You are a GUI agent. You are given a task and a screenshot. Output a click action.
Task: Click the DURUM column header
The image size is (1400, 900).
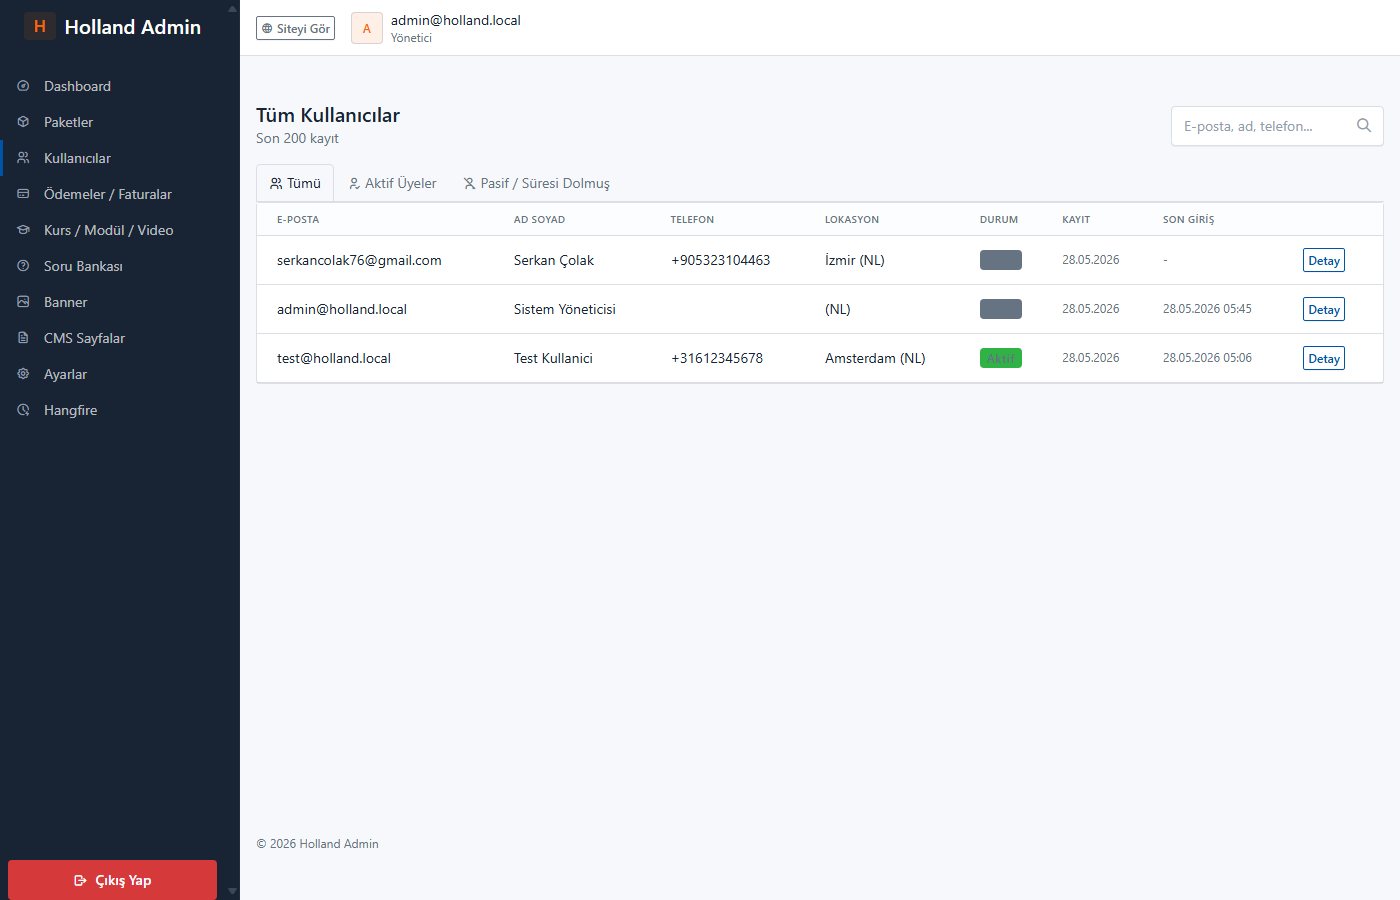[999, 219]
